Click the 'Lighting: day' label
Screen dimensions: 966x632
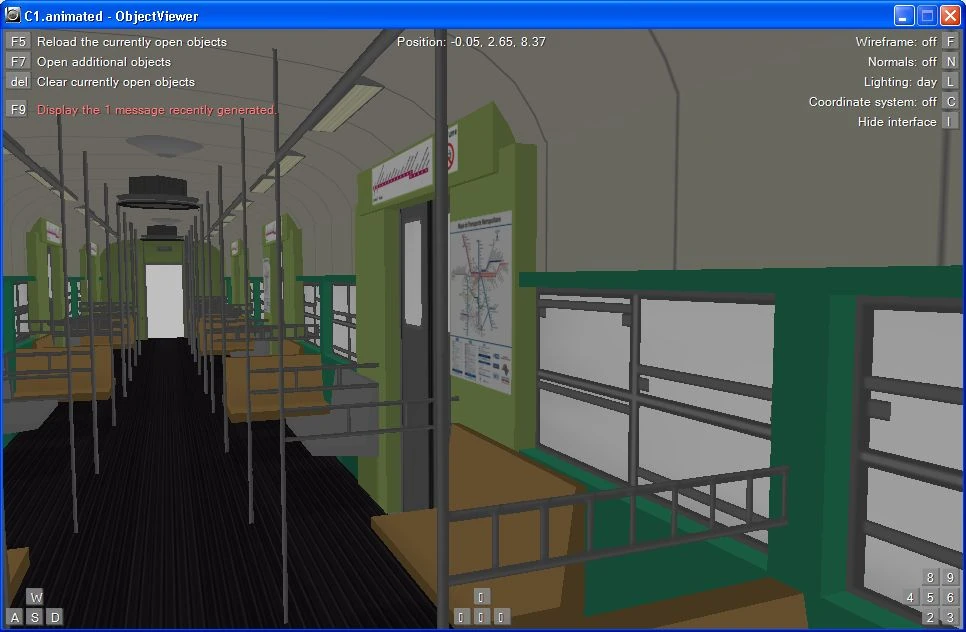pyautogui.click(x=900, y=82)
